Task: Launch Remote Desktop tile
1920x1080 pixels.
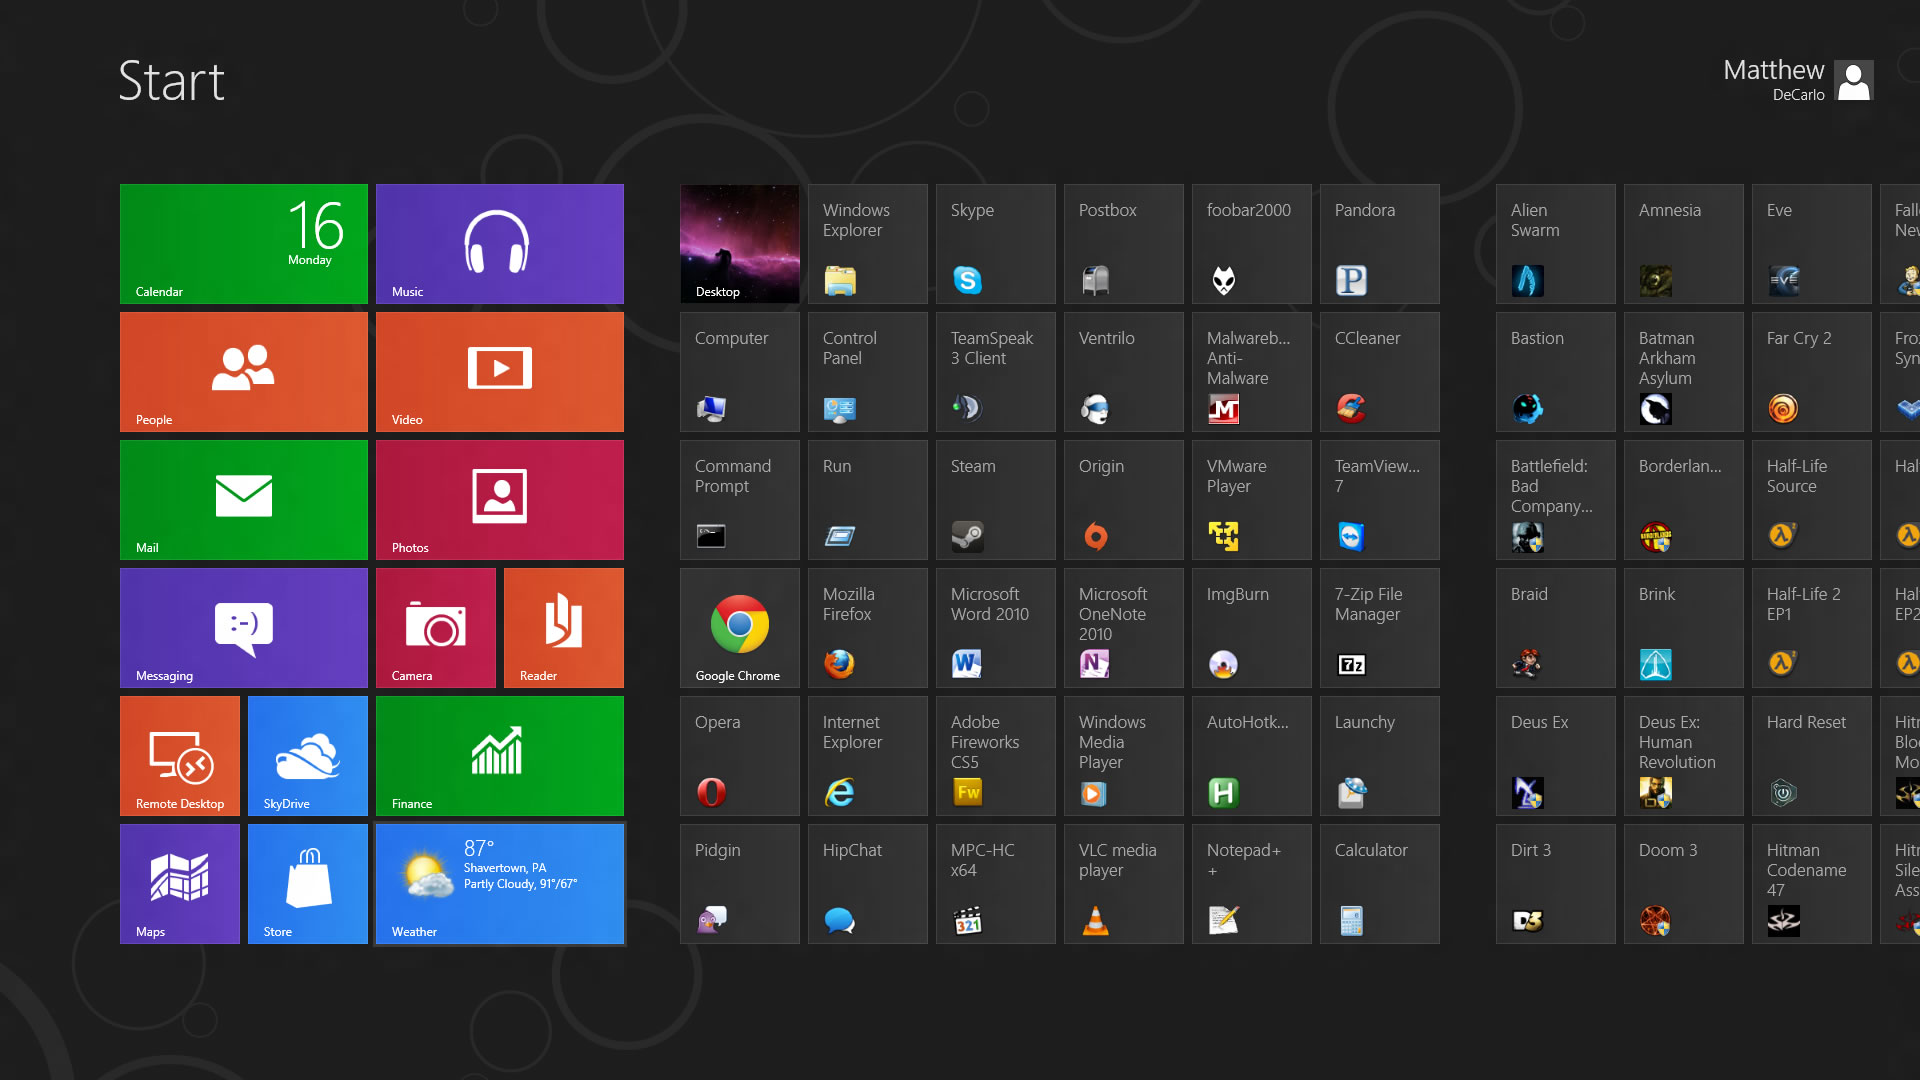Action: (180, 756)
